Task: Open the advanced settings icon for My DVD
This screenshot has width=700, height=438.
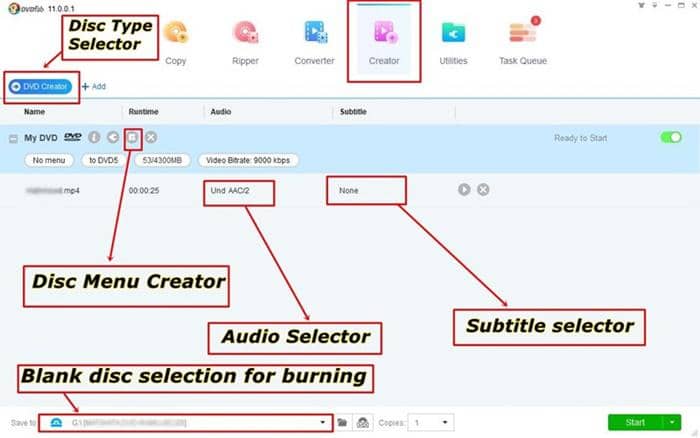Action: [113, 137]
